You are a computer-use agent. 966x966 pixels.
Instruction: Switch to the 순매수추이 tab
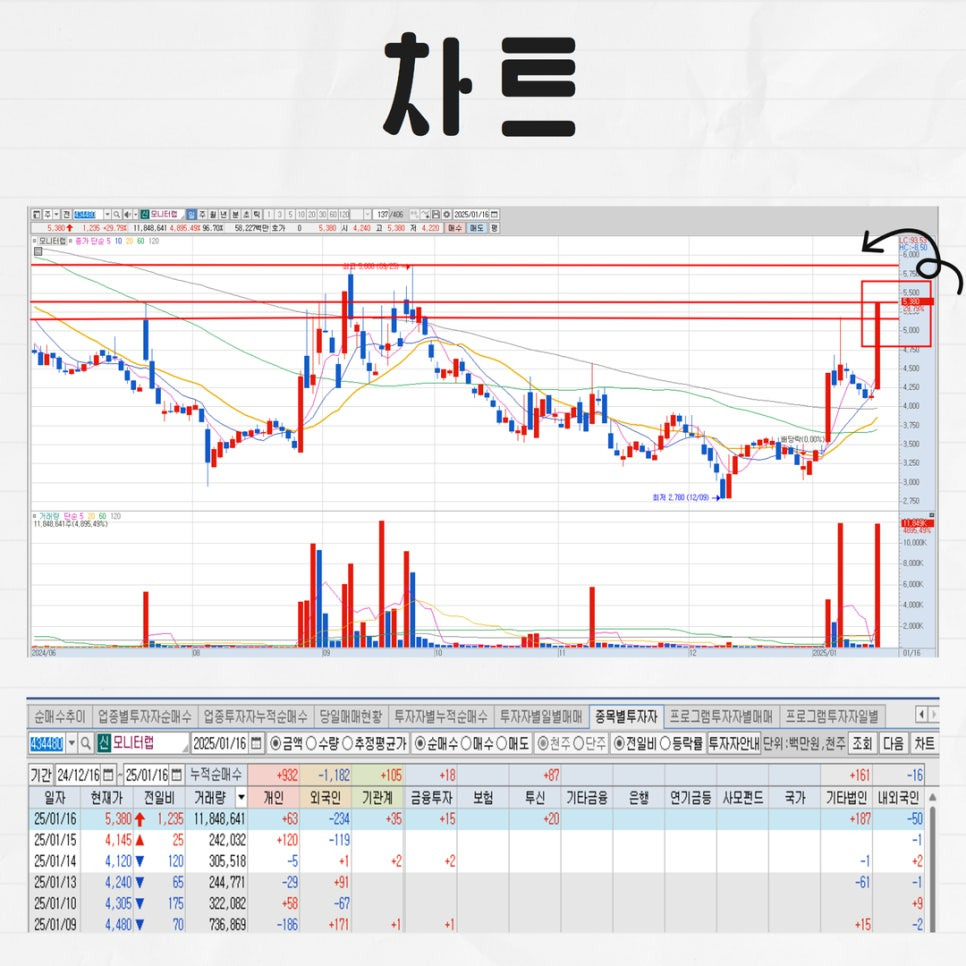coord(60,716)
